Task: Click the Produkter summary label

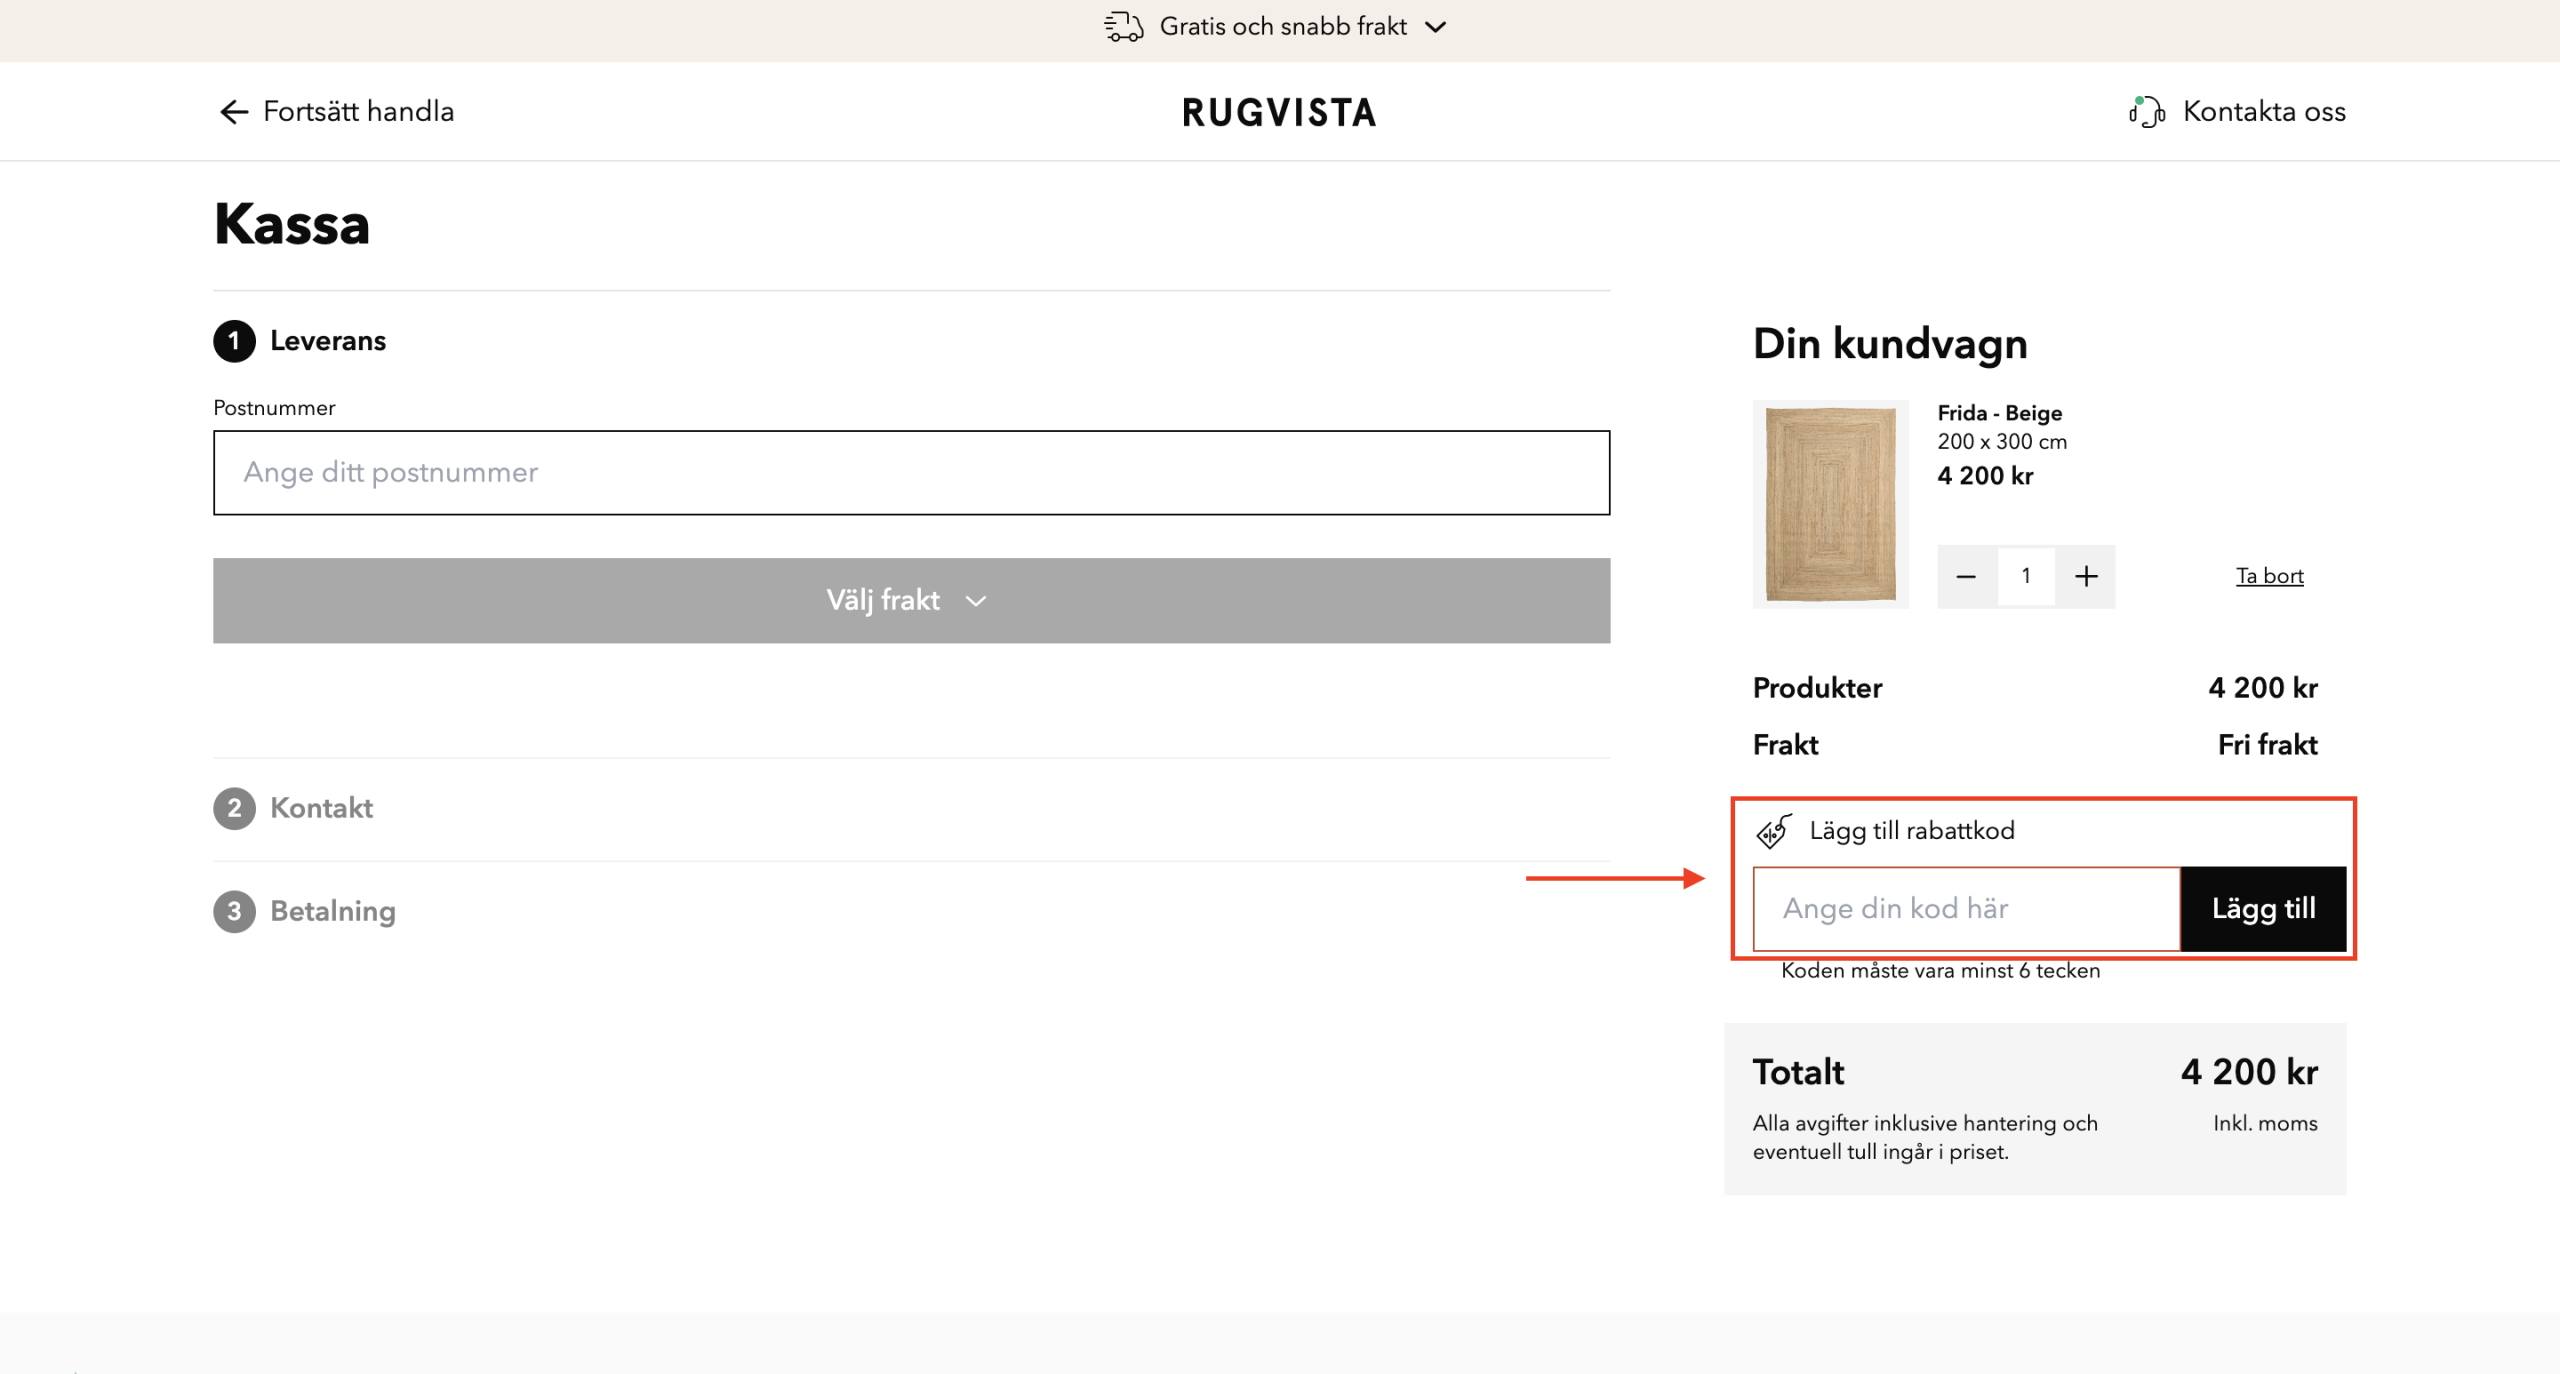Action: pyautogui.click(x=1817, y=688)
